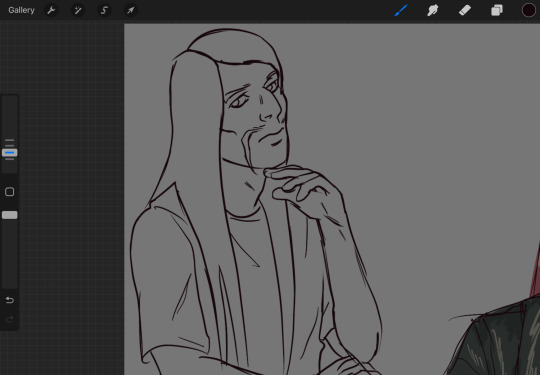Tap the square Modify eyedropper button

point(10,192)
